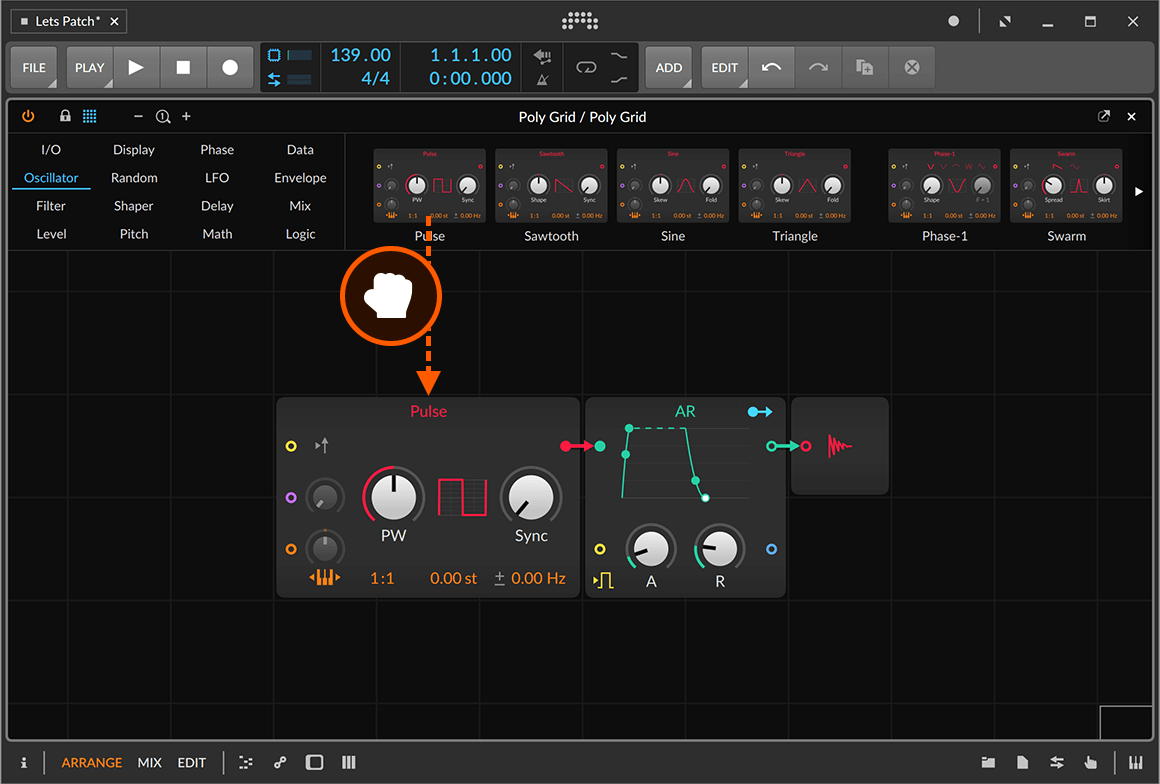Toggle the Poly Grid power button

pos(28,117)
